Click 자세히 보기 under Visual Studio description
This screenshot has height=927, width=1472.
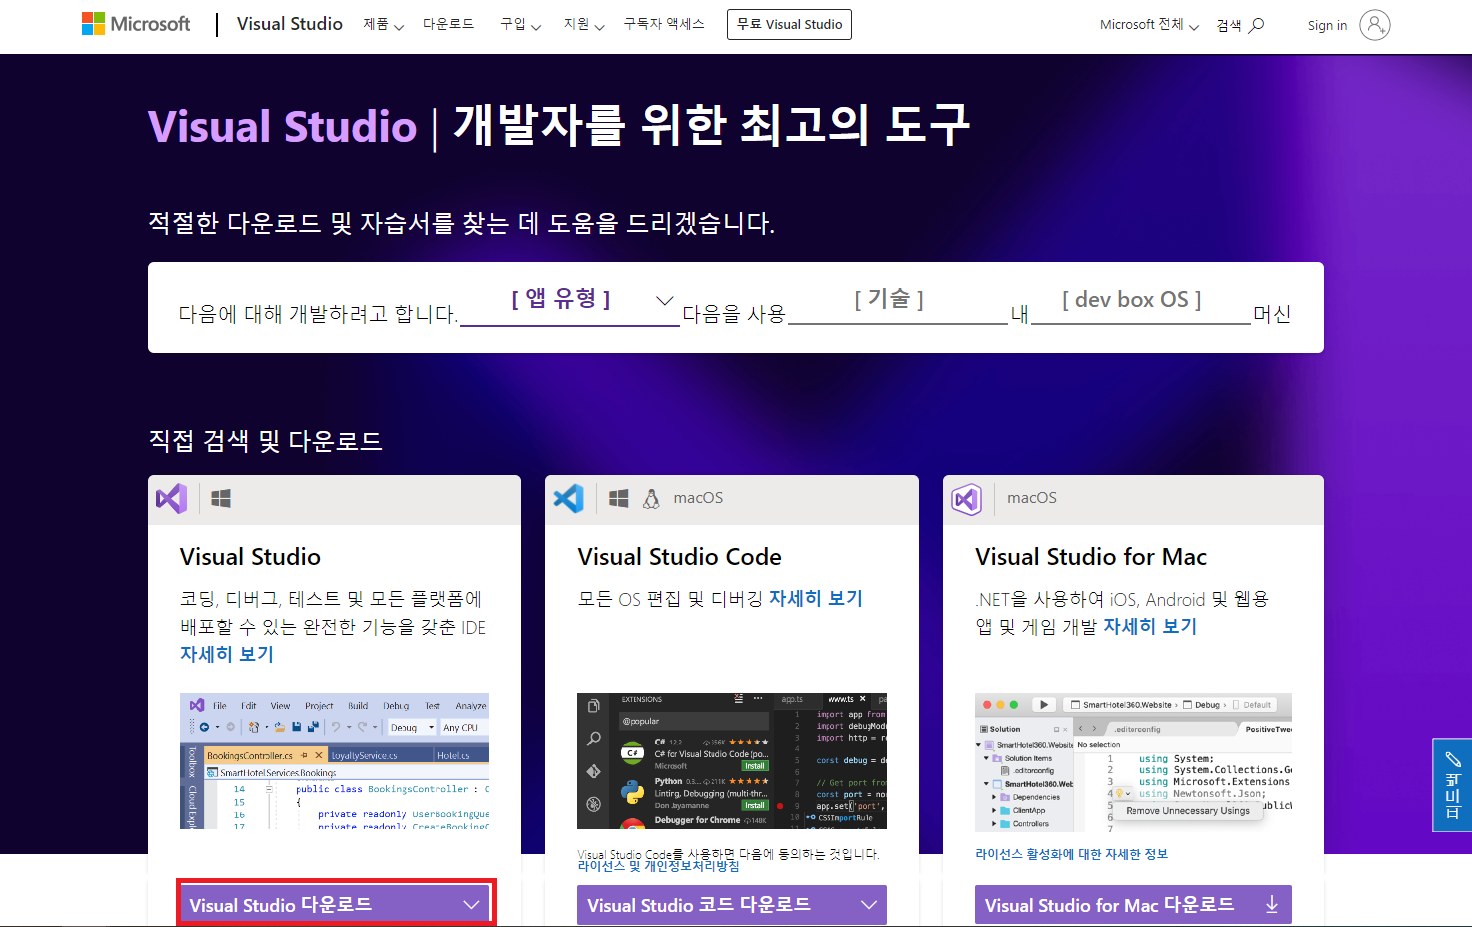coord(227,654)
